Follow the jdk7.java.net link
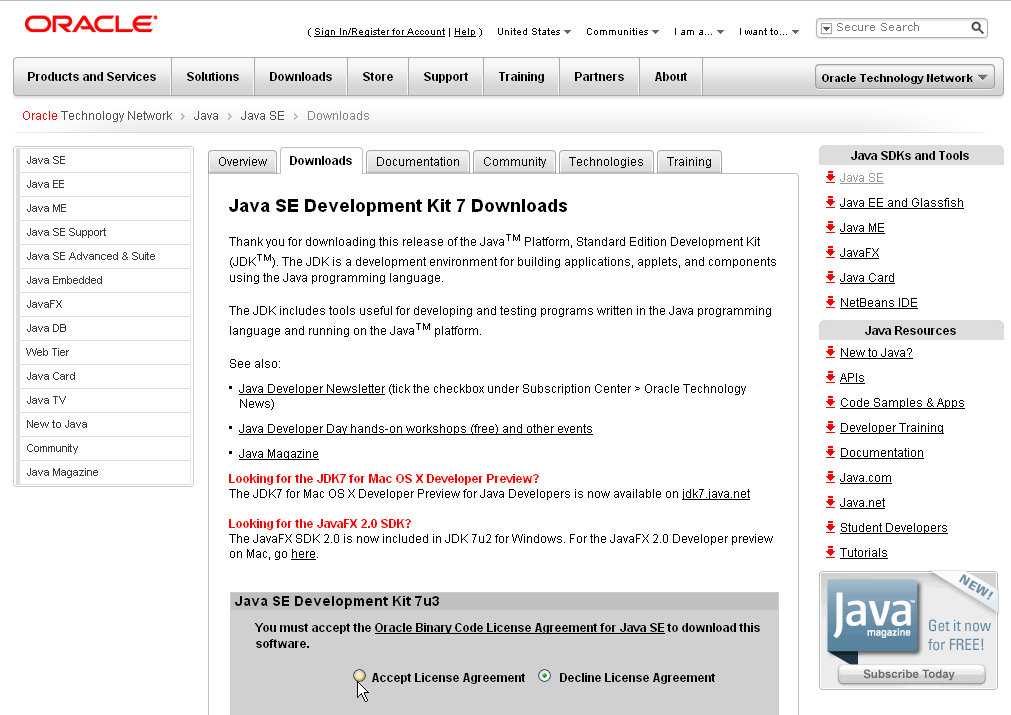The height and width of the screenshot is (715, 1011). tap(716, 494)
